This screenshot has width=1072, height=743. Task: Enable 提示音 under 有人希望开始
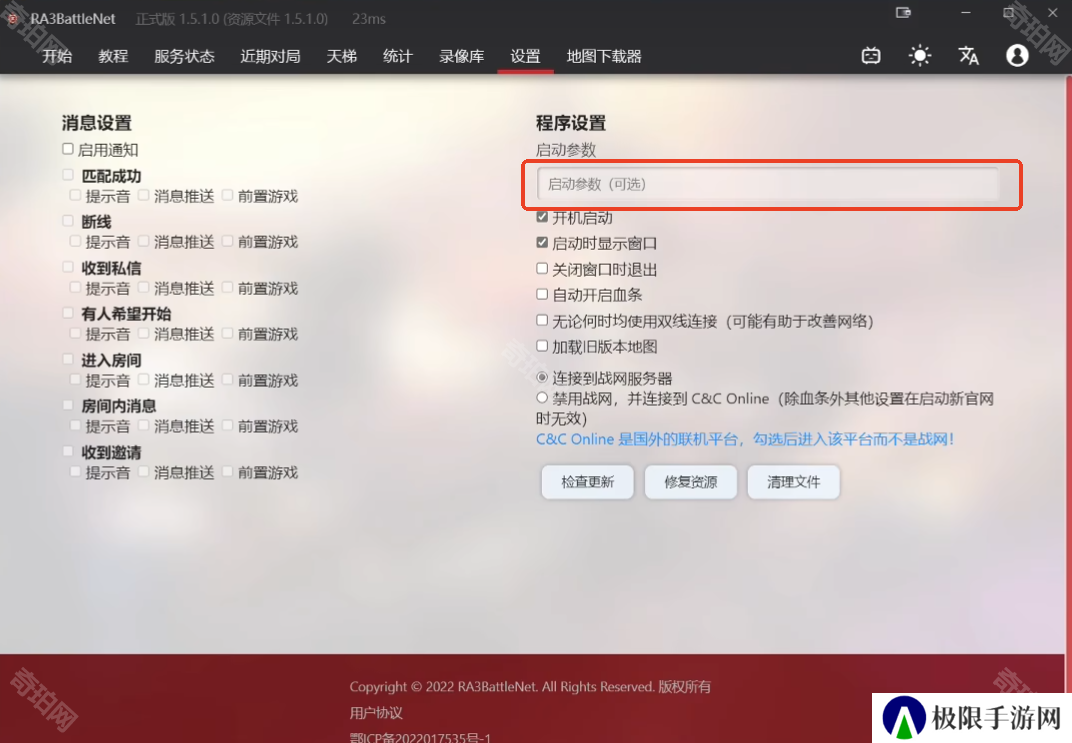75,334
